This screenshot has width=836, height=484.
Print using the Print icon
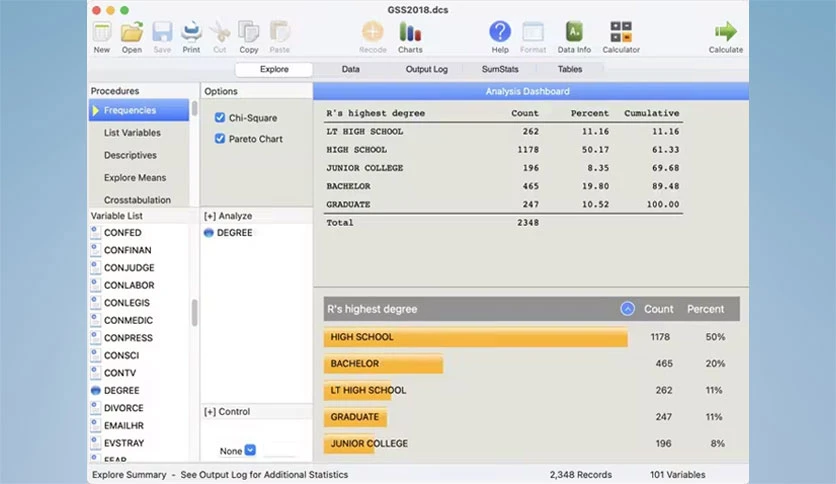(191, 33)
